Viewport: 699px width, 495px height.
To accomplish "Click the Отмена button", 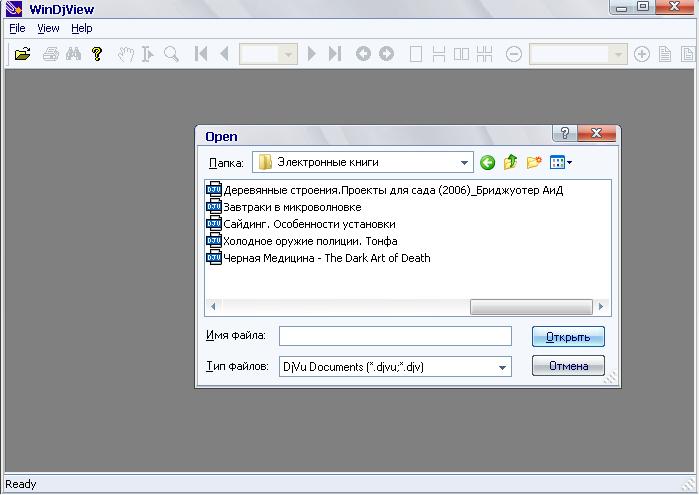I will 568,366.
